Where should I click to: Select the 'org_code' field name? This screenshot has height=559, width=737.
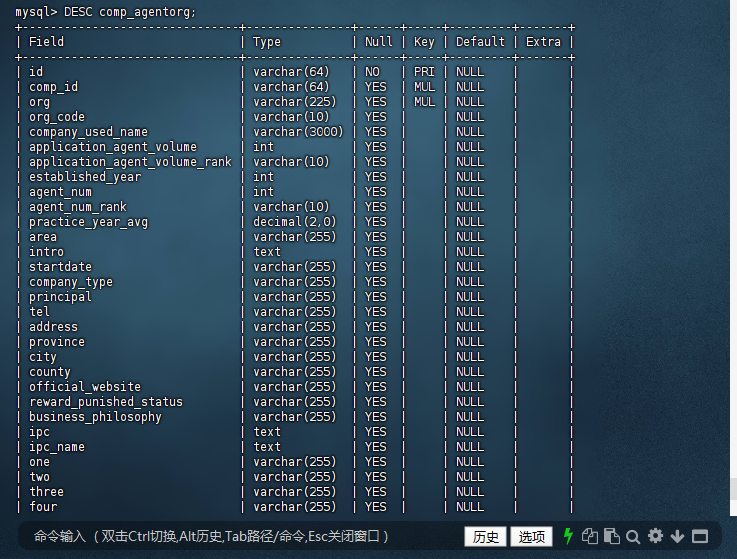pos(57,117)
